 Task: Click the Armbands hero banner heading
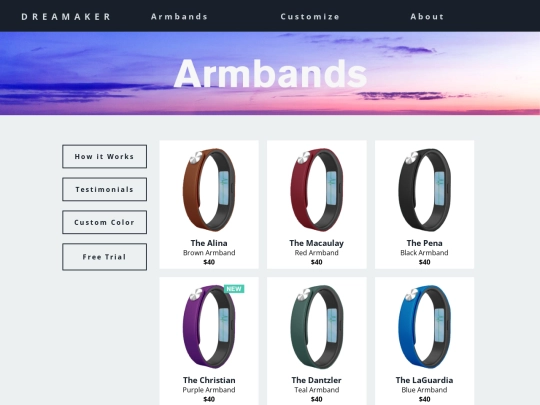(x=270, y=74)
